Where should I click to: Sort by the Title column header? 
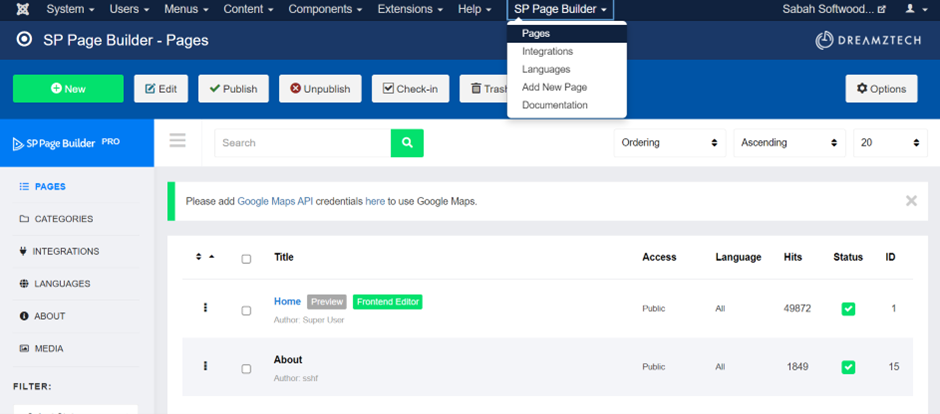coord(284,257)
